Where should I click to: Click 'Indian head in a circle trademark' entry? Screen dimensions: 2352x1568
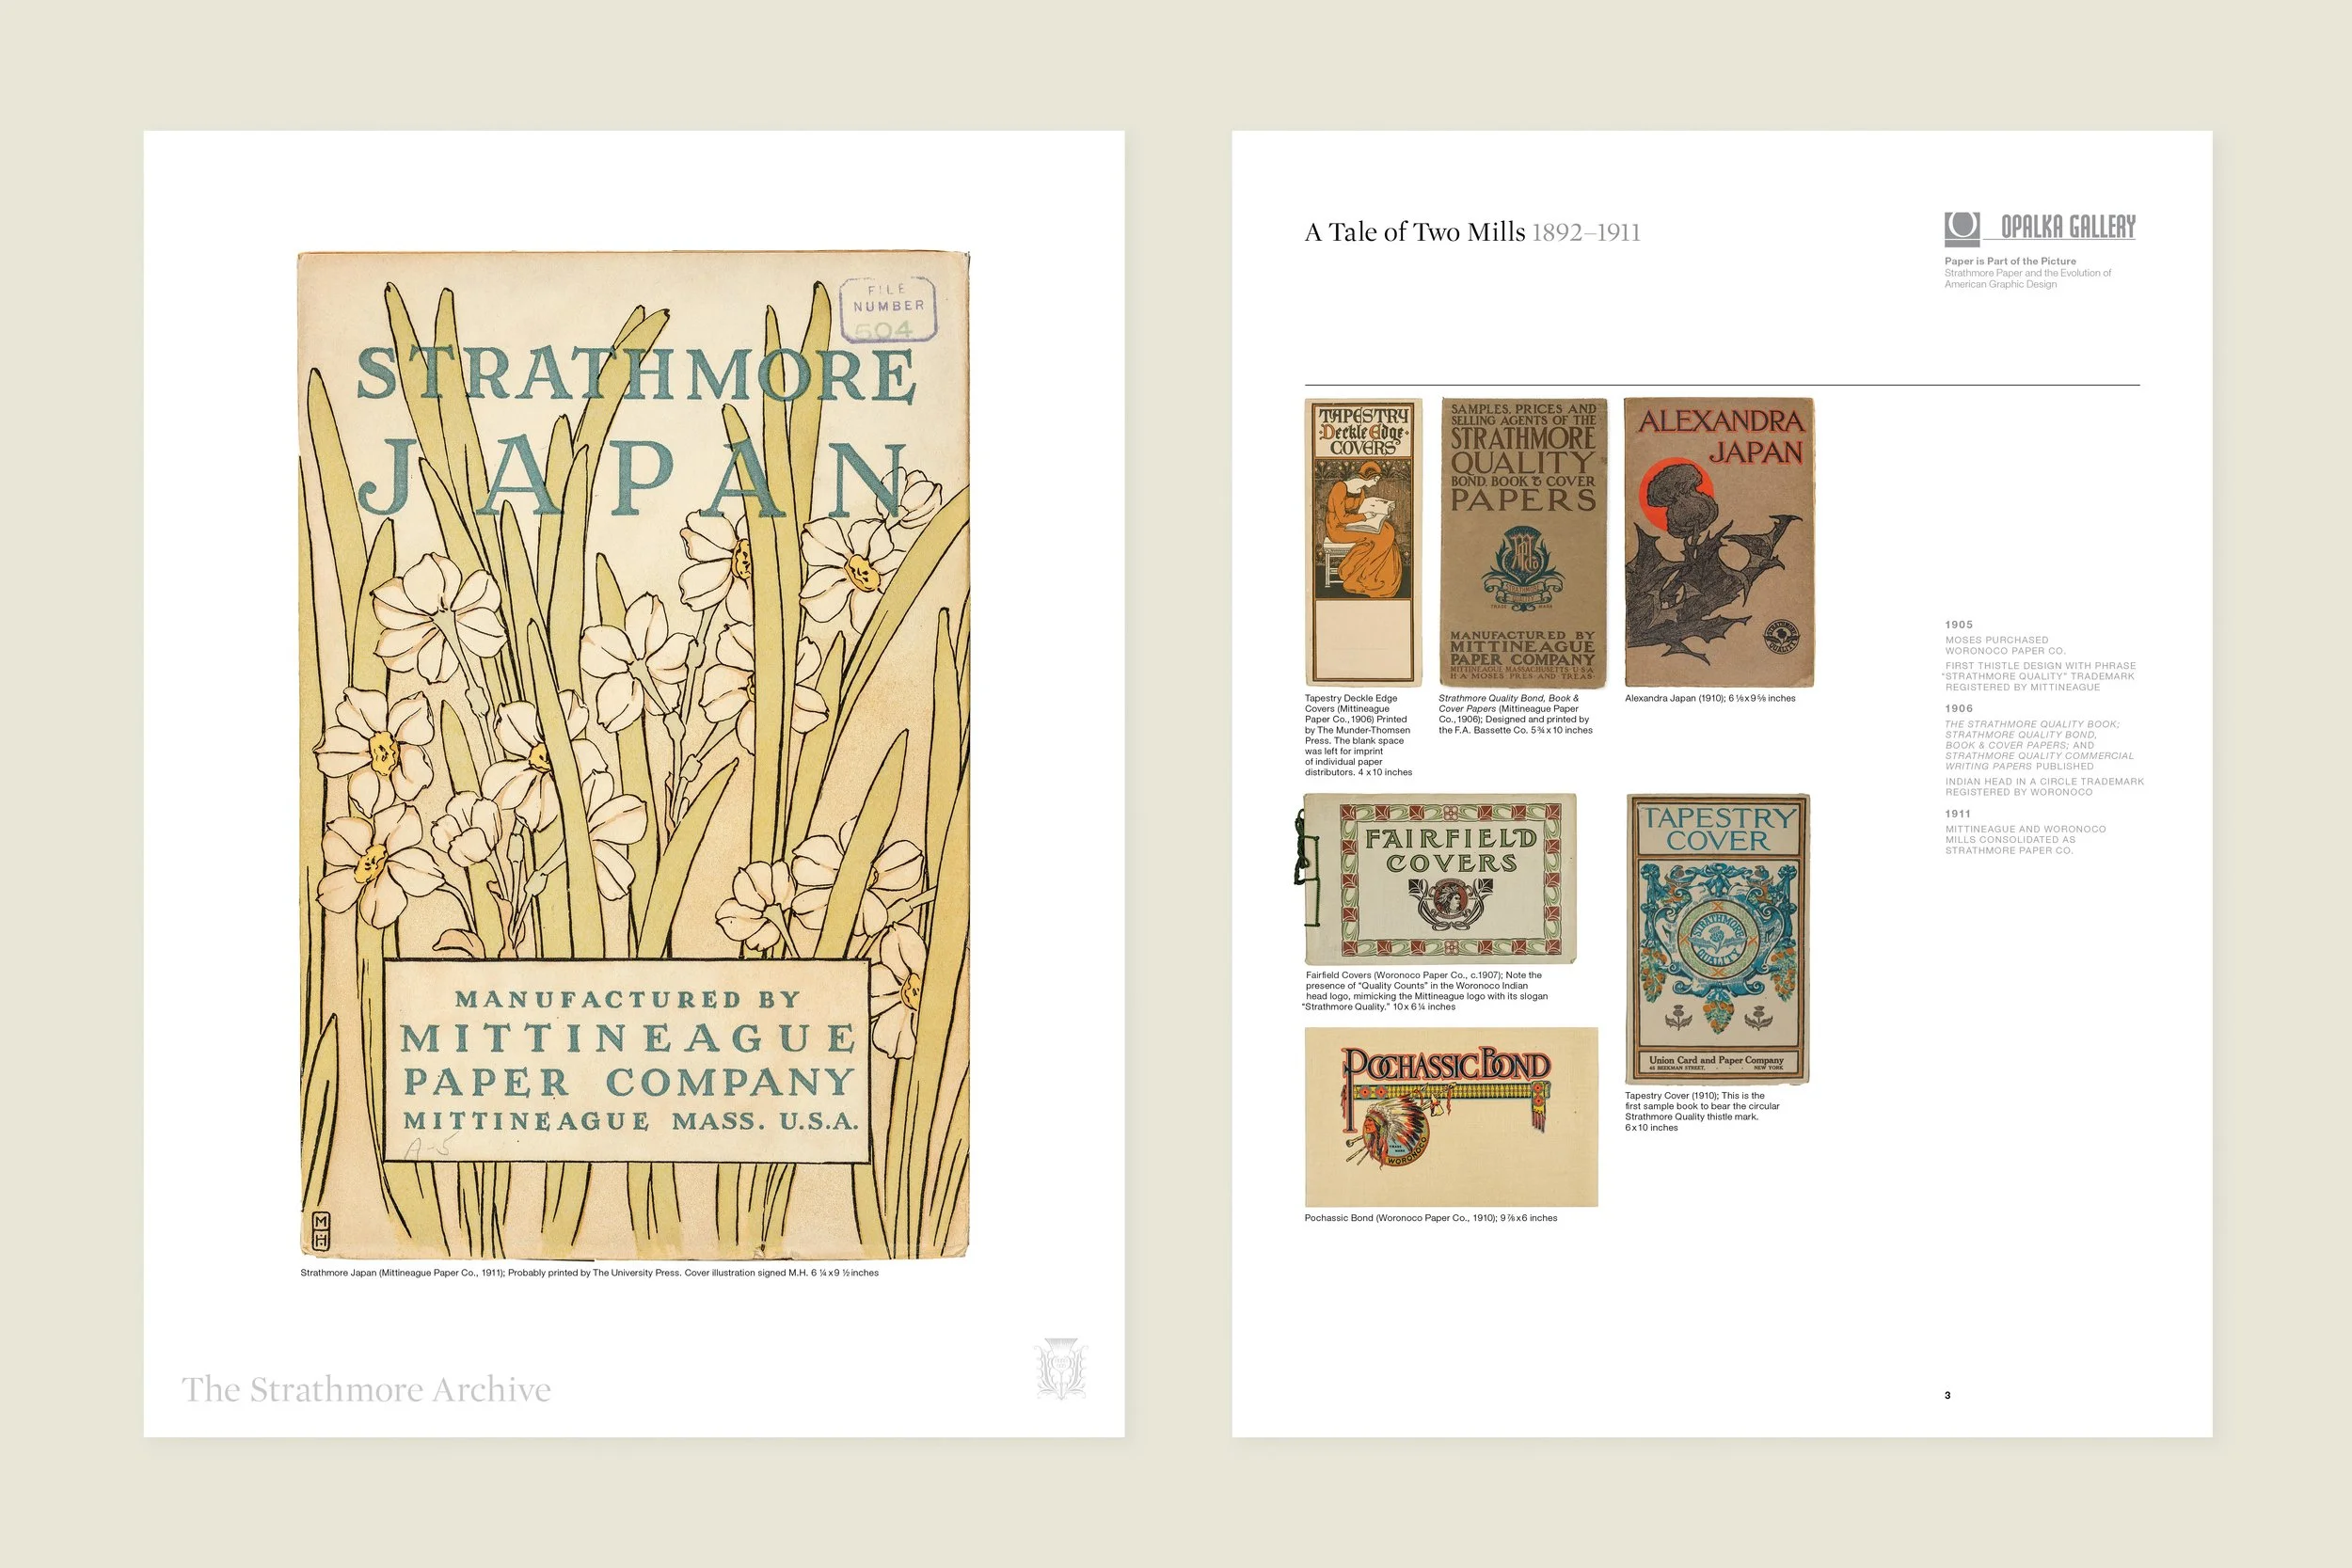click(x=2044, y=786)
